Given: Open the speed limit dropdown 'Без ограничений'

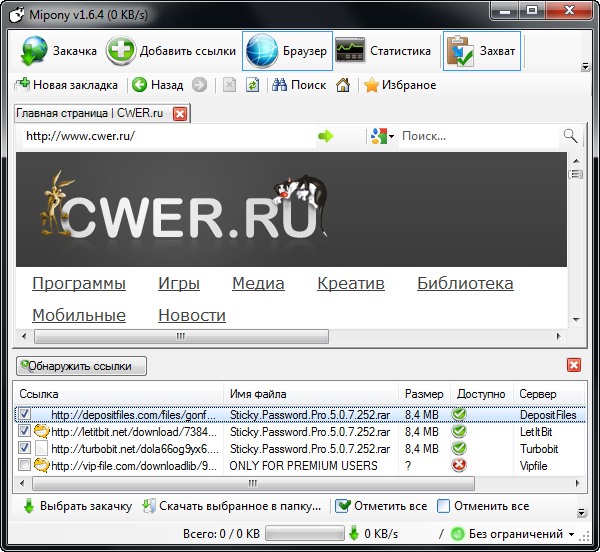Looking at the screenshot, I should (x=571, y=534).
